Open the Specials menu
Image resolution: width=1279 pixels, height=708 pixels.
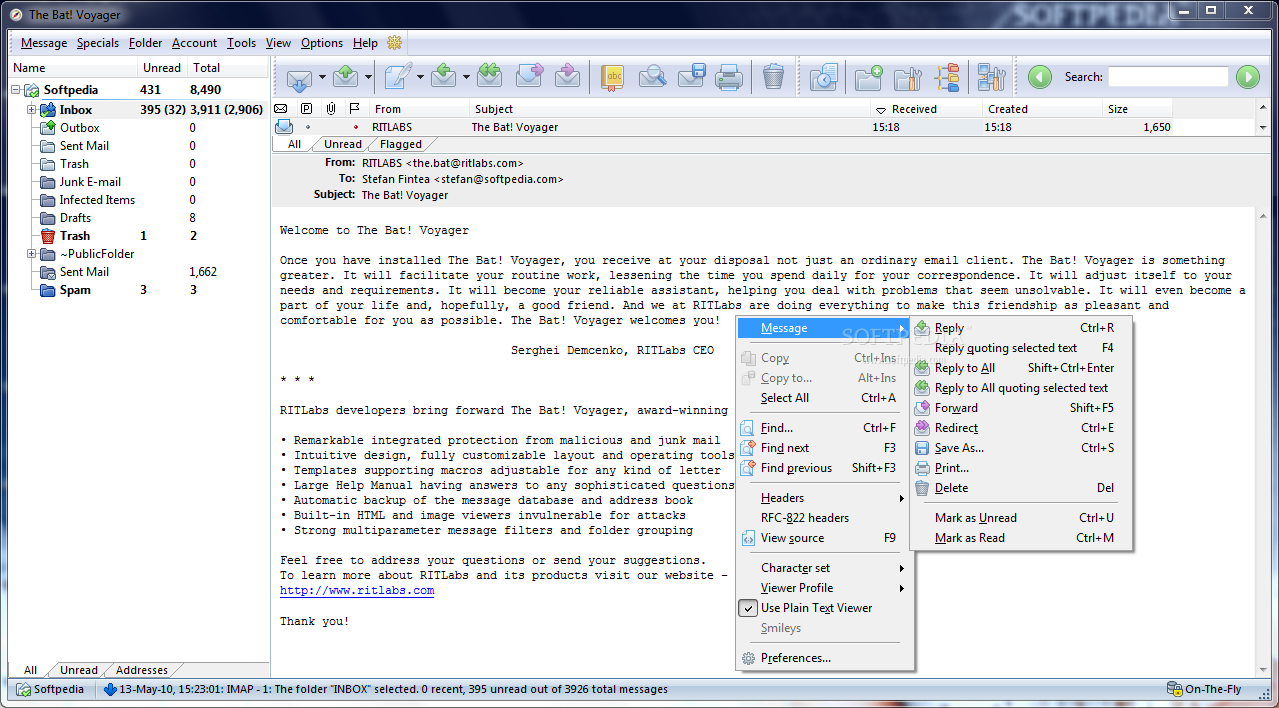point(98,43)
